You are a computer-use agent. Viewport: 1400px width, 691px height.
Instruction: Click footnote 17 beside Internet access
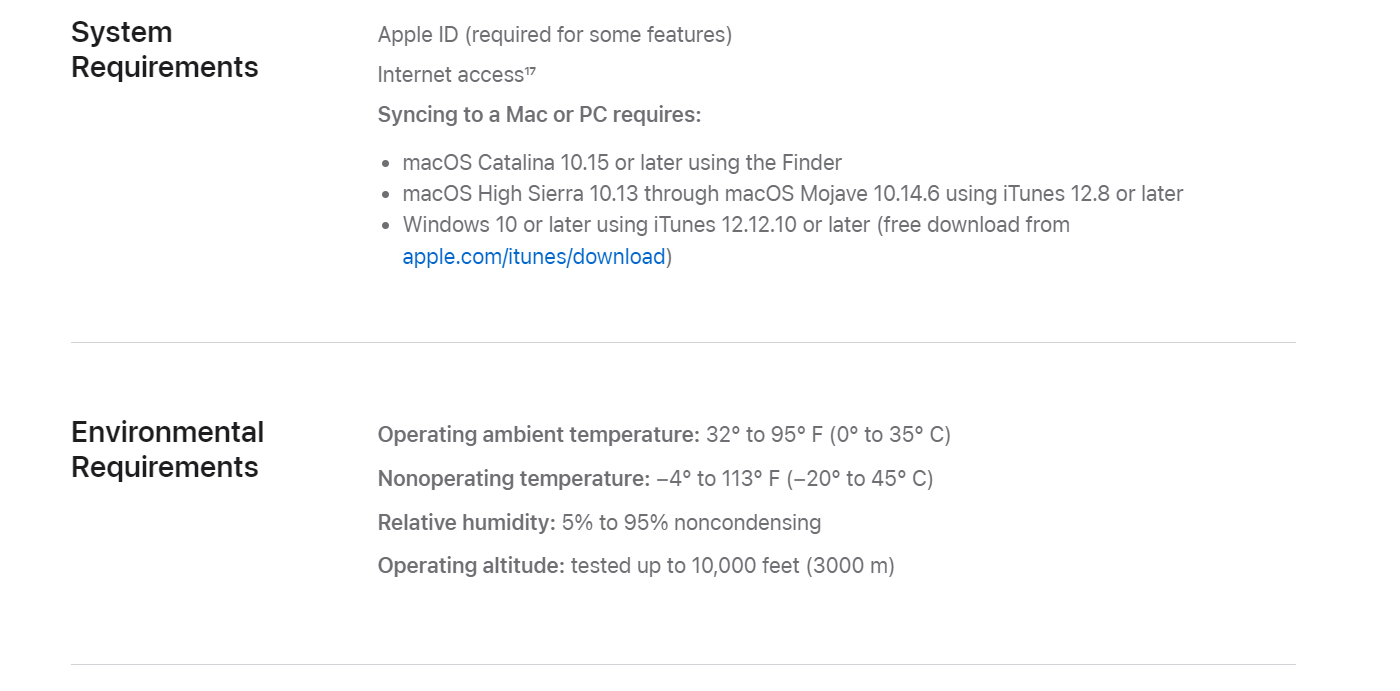[x=530, y=70]
